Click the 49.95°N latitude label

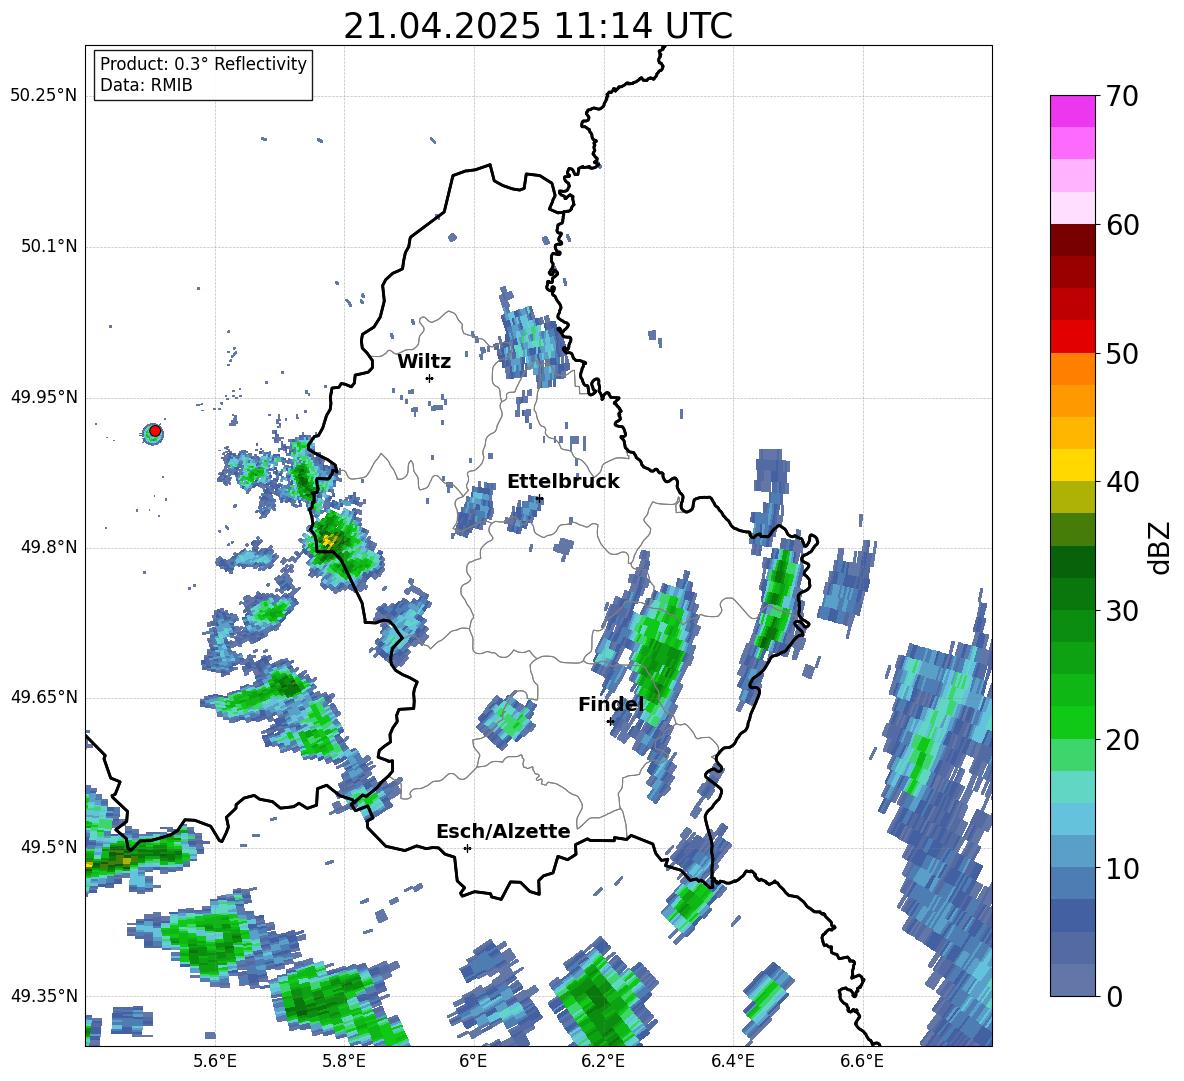pos(44,397)
